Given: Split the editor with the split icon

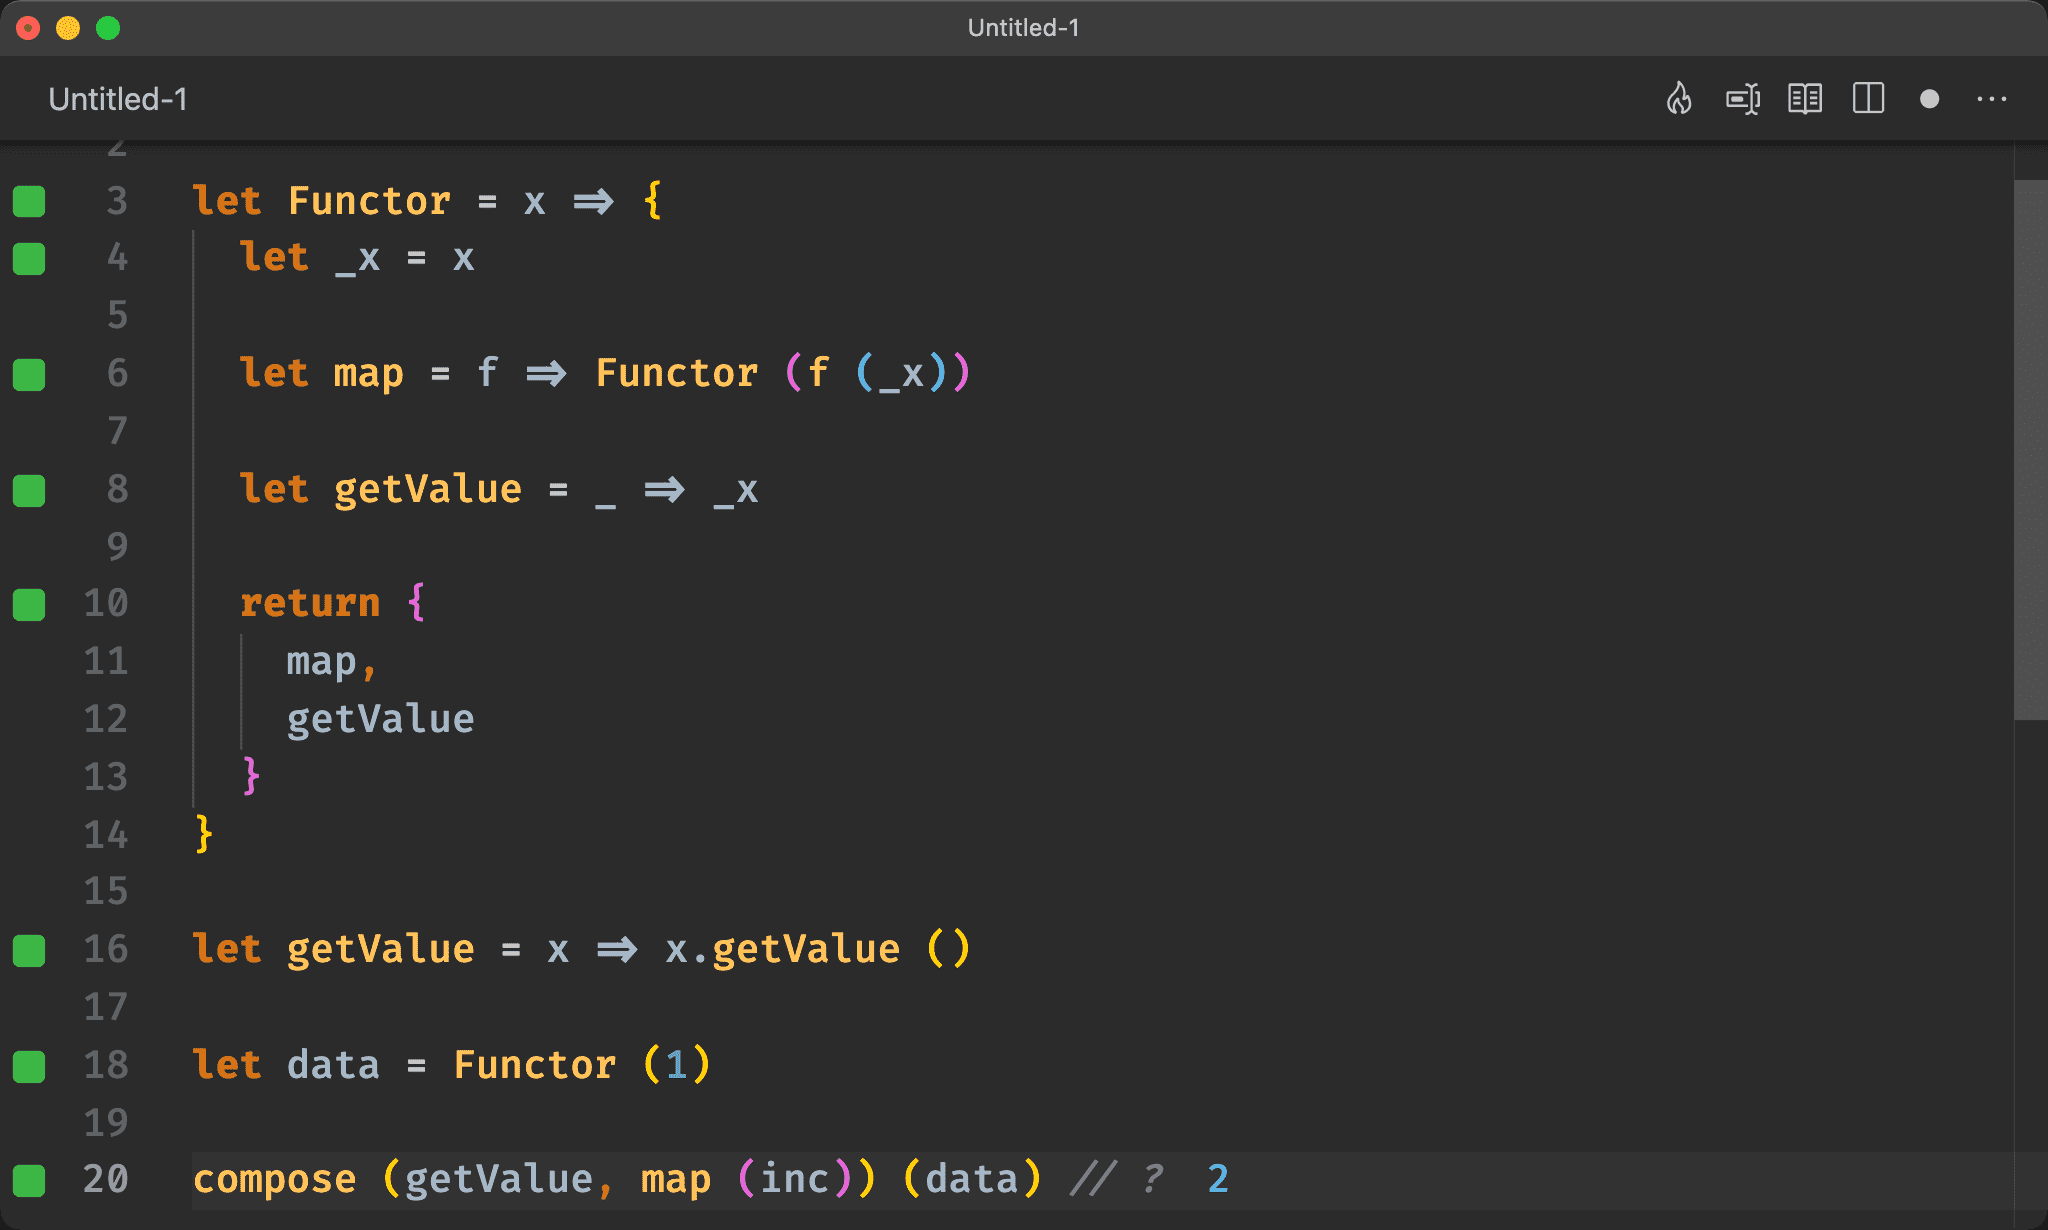Looking at the screenshot, I should [x=1868, y=99].
